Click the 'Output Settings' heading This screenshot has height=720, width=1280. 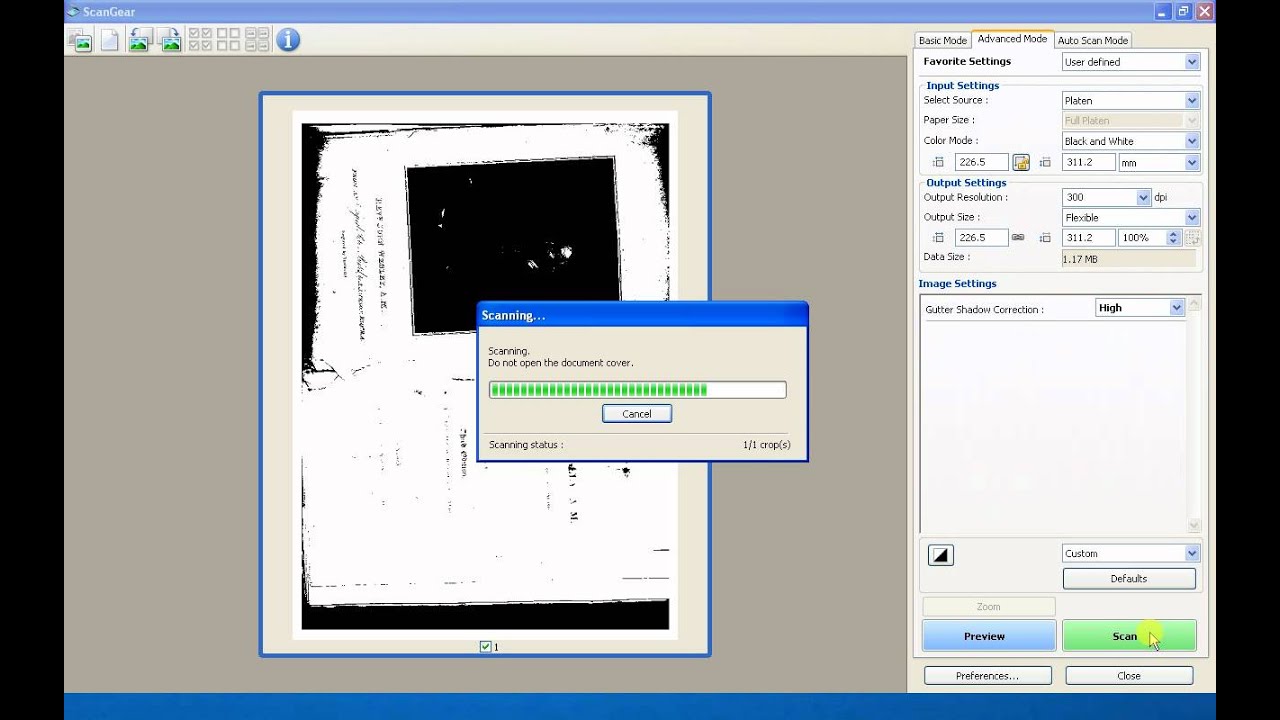point(966,183)
